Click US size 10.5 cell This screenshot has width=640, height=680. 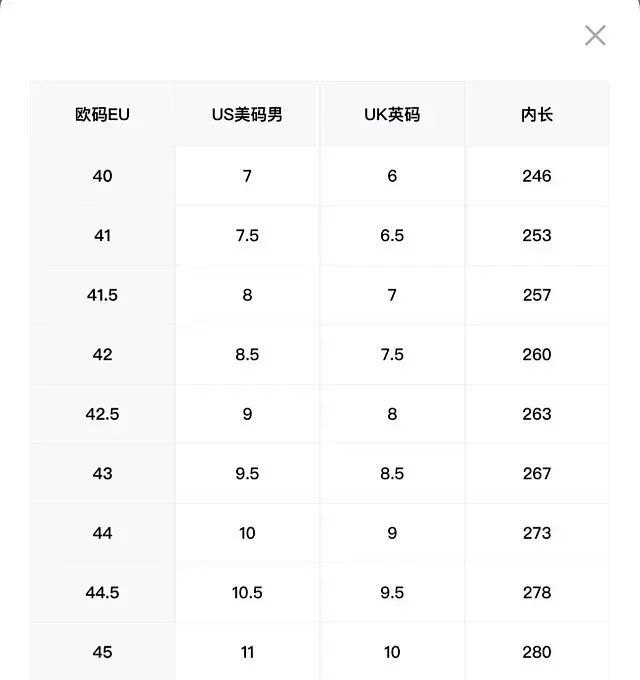[247, 593]
